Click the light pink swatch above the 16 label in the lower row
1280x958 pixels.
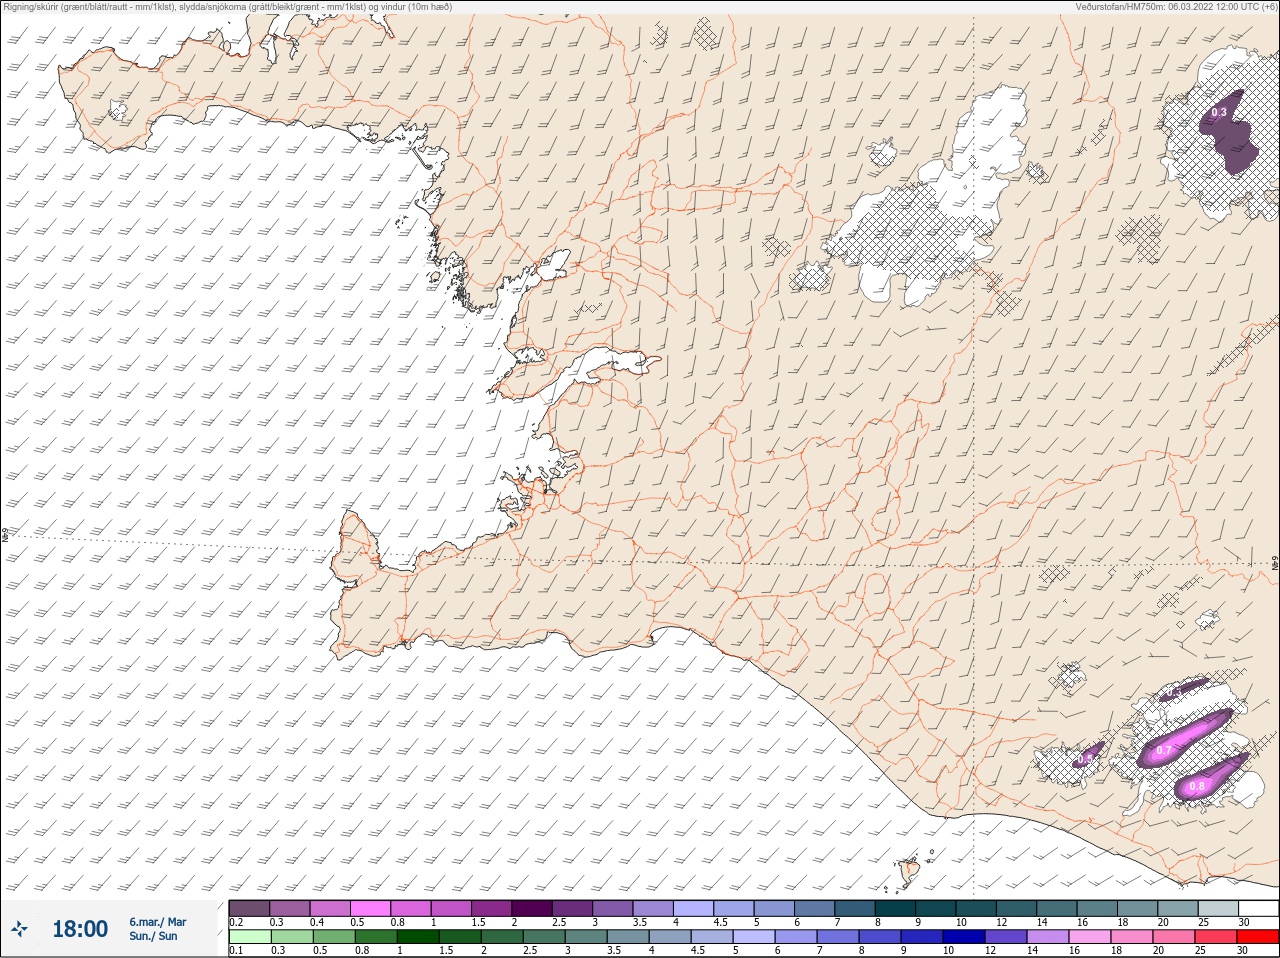pos(1090,937)
